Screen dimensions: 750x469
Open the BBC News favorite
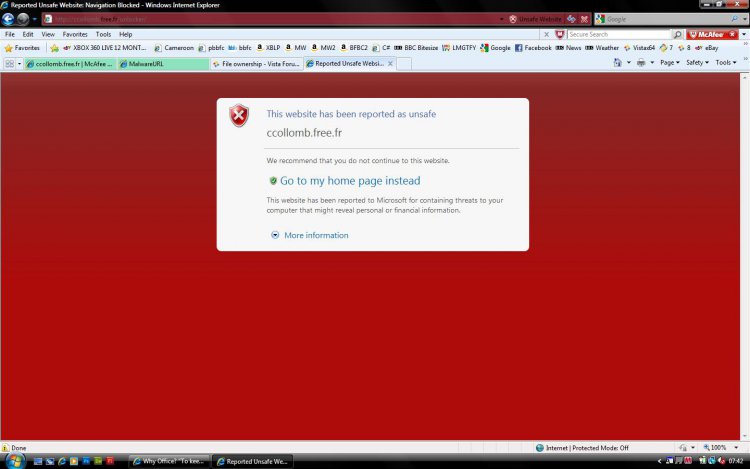[568, 48]
